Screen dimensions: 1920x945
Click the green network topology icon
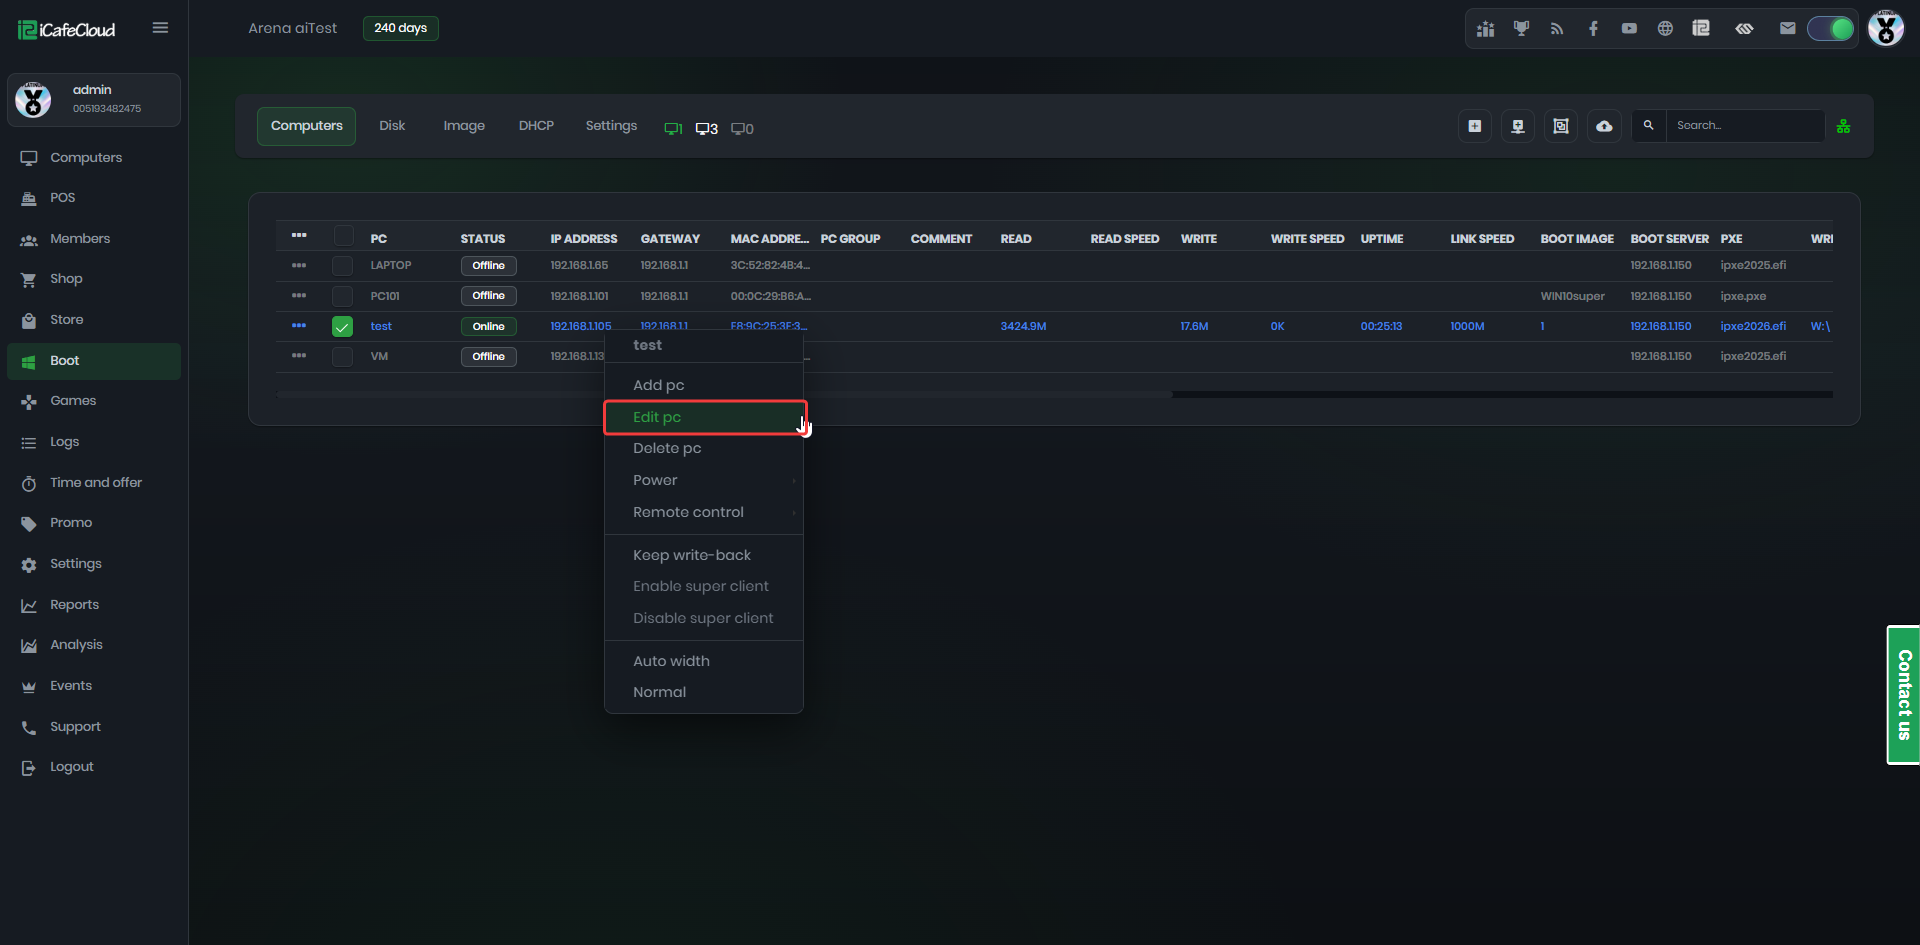pos(1843,126)
